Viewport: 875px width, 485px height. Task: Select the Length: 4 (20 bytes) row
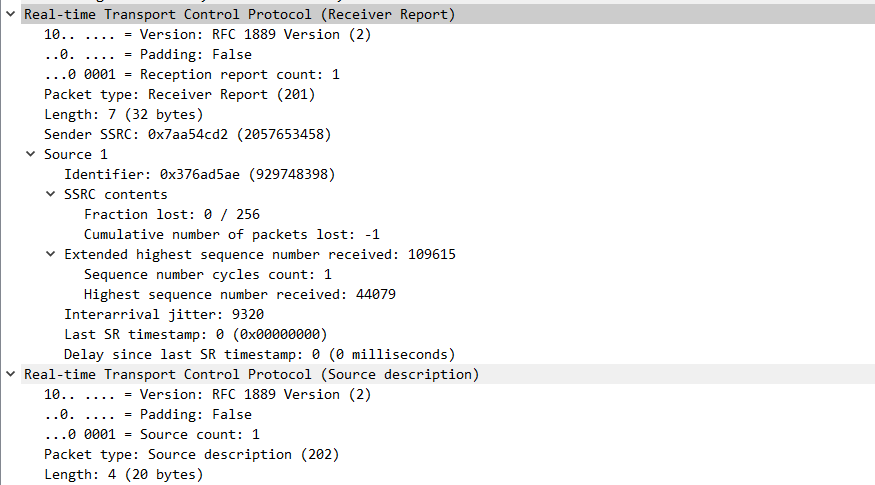point(123,474)
